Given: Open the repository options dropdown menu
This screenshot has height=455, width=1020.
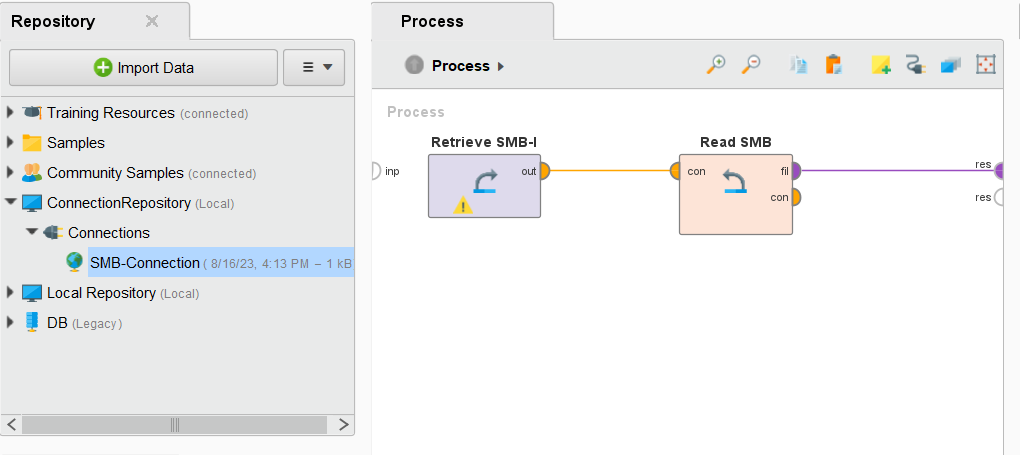Looking at the screenshot, I should (314, 68).
